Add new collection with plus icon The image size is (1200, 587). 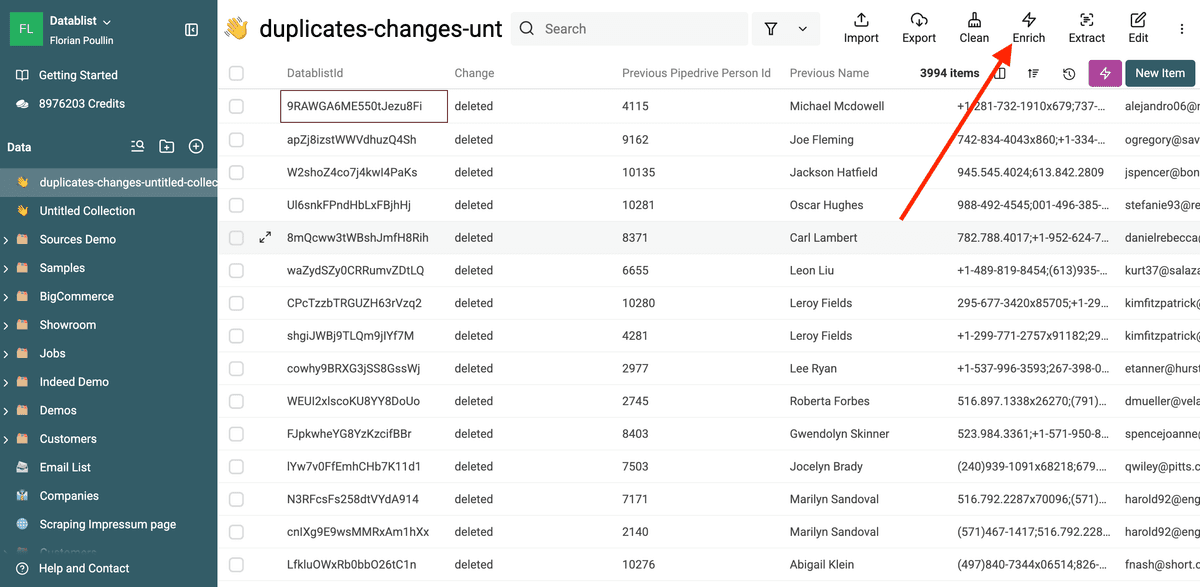pyautogui.click(x=196, y=147)
